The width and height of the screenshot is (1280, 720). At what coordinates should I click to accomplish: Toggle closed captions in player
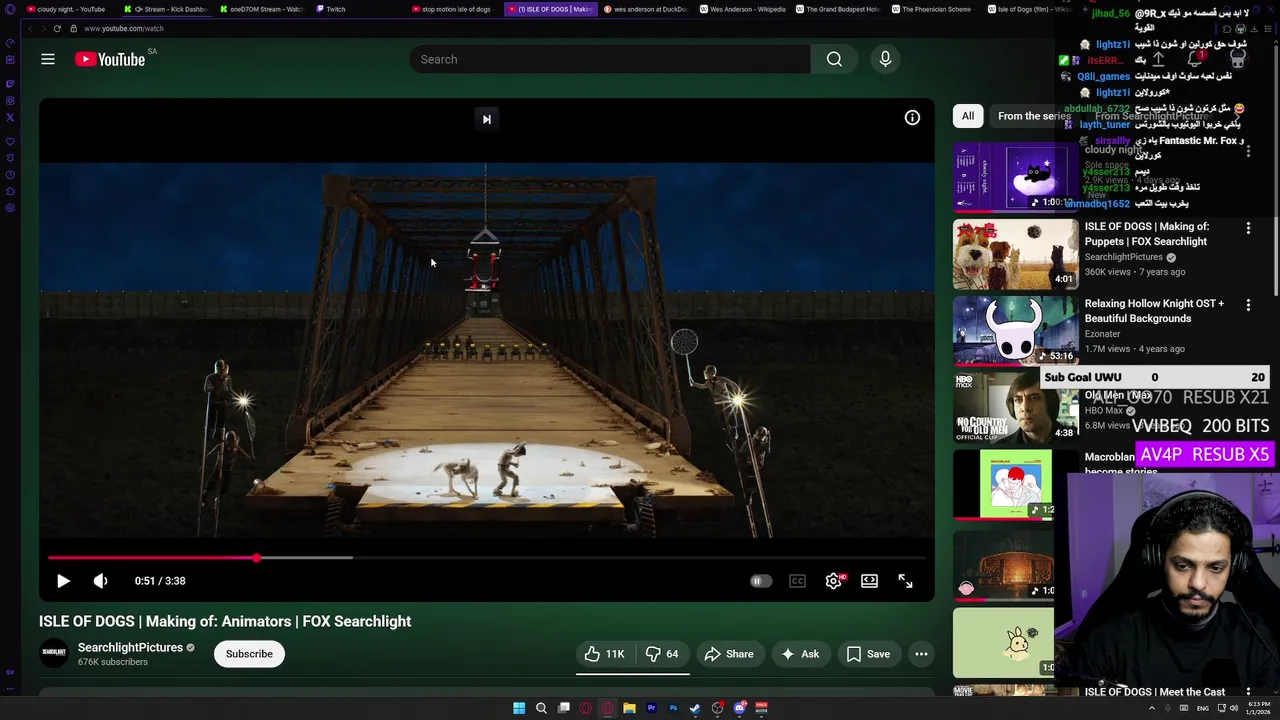click(x=797, y=581)
